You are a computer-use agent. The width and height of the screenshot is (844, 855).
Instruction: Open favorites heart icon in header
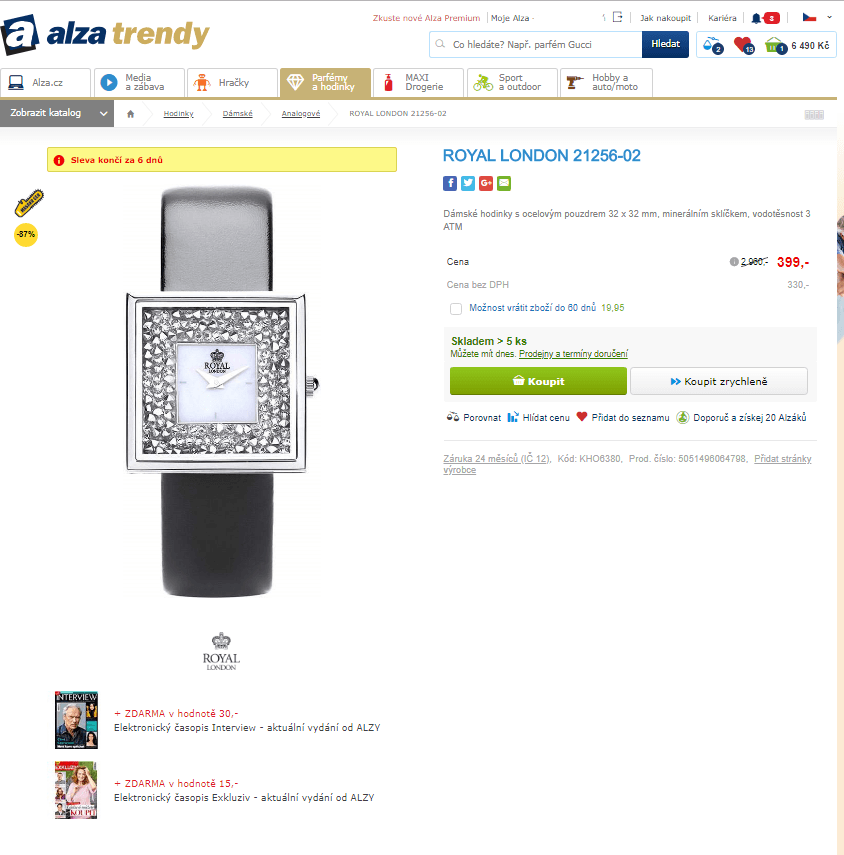pos(743,45)
